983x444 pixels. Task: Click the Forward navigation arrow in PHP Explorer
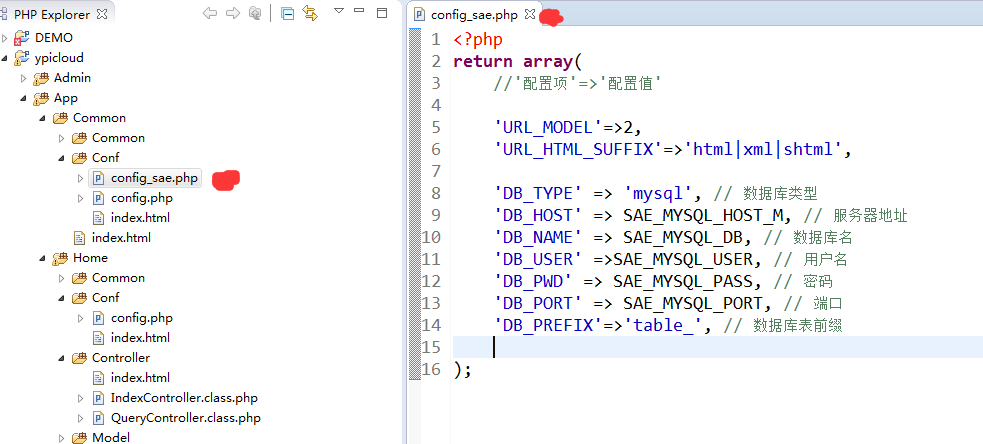[x=232, y=14]
